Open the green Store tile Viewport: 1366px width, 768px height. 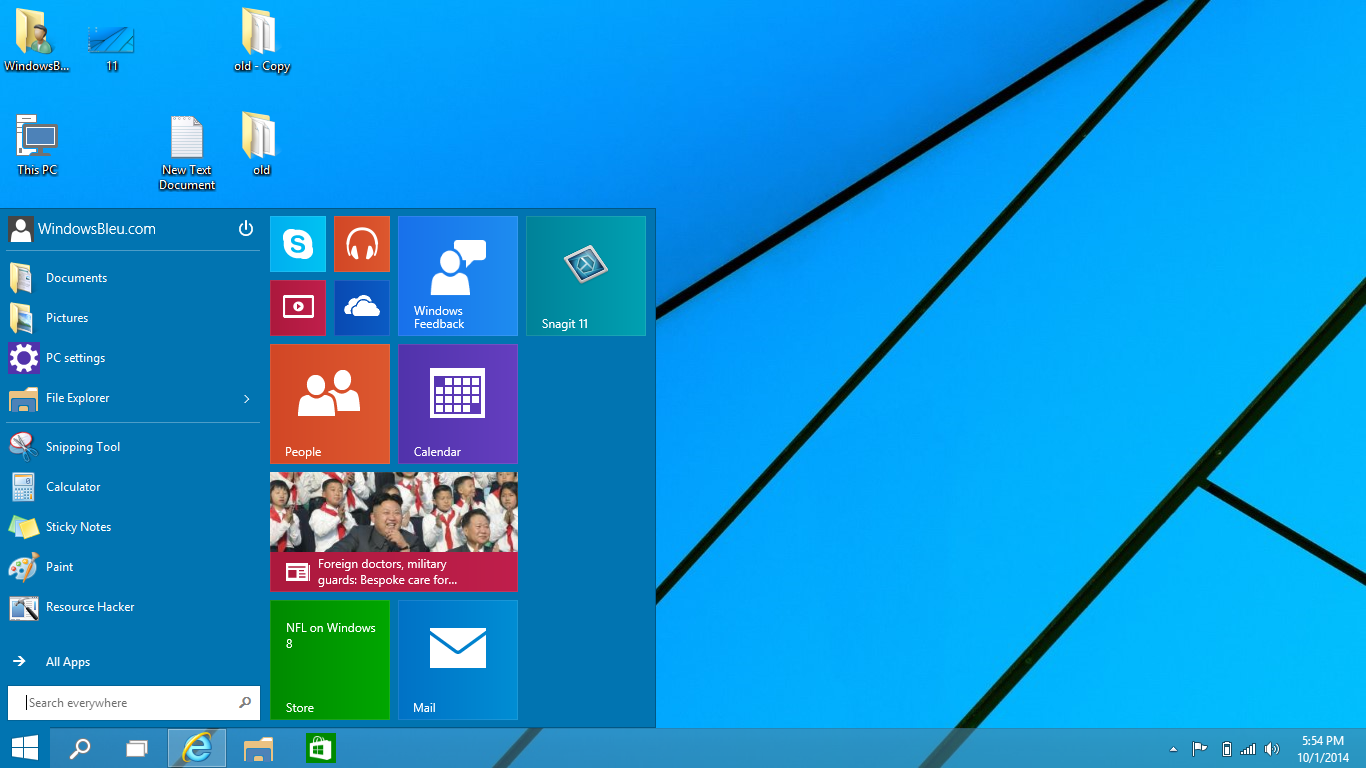coord(330,660)
